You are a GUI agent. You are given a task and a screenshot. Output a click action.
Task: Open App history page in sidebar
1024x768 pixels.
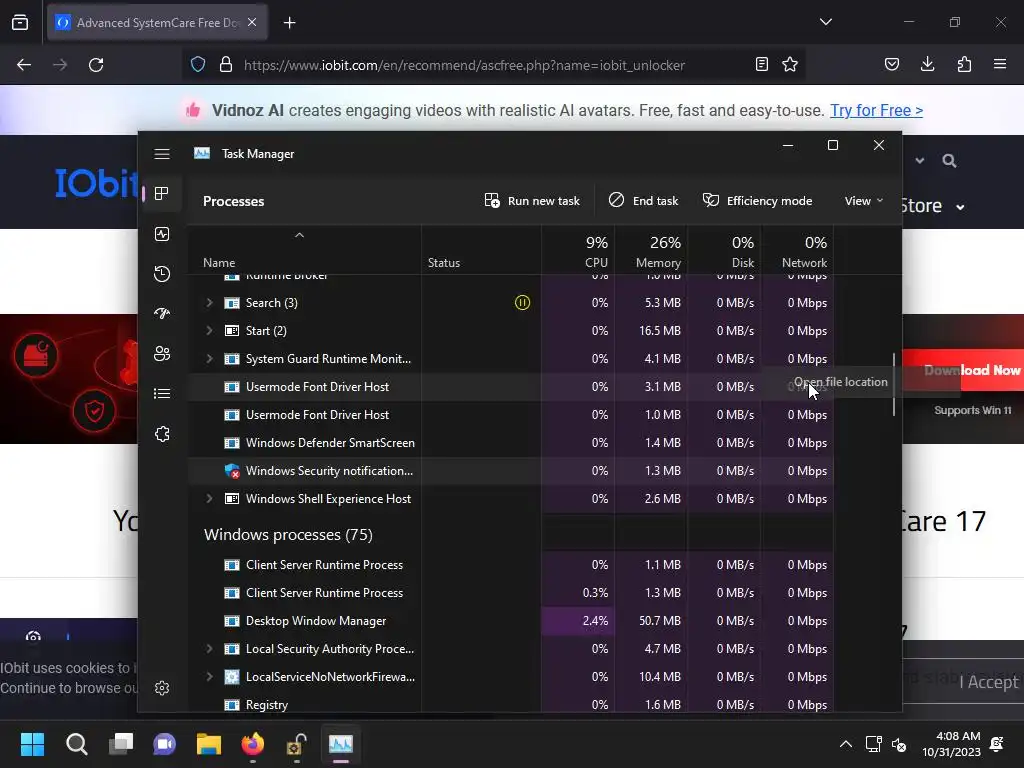pyautogui.click(x=162, y=274)
